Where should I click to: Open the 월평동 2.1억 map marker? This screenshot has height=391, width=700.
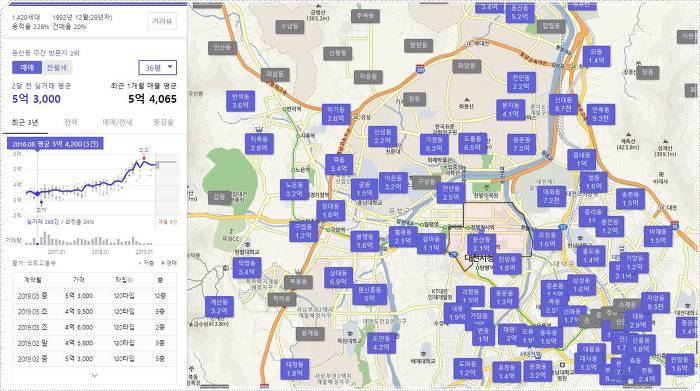click(403, 237)
